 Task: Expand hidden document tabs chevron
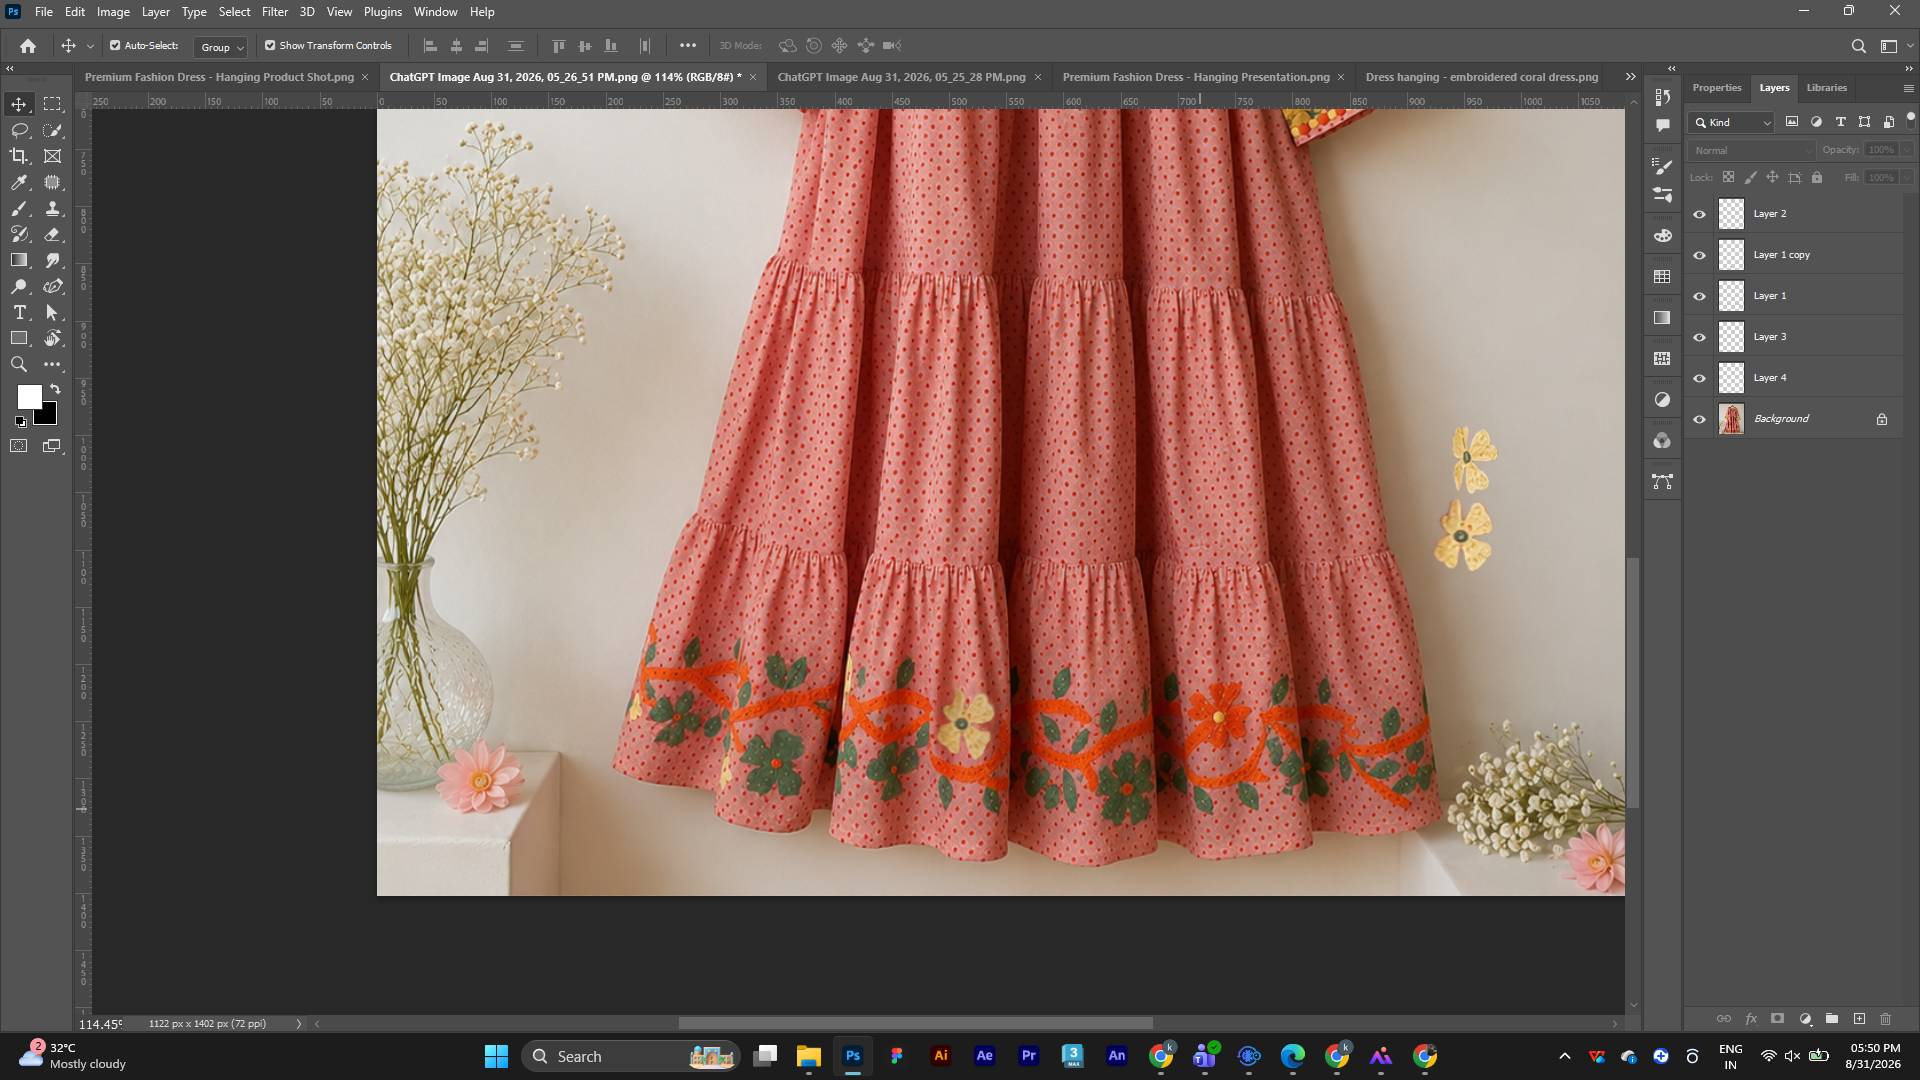point(1631,77)
